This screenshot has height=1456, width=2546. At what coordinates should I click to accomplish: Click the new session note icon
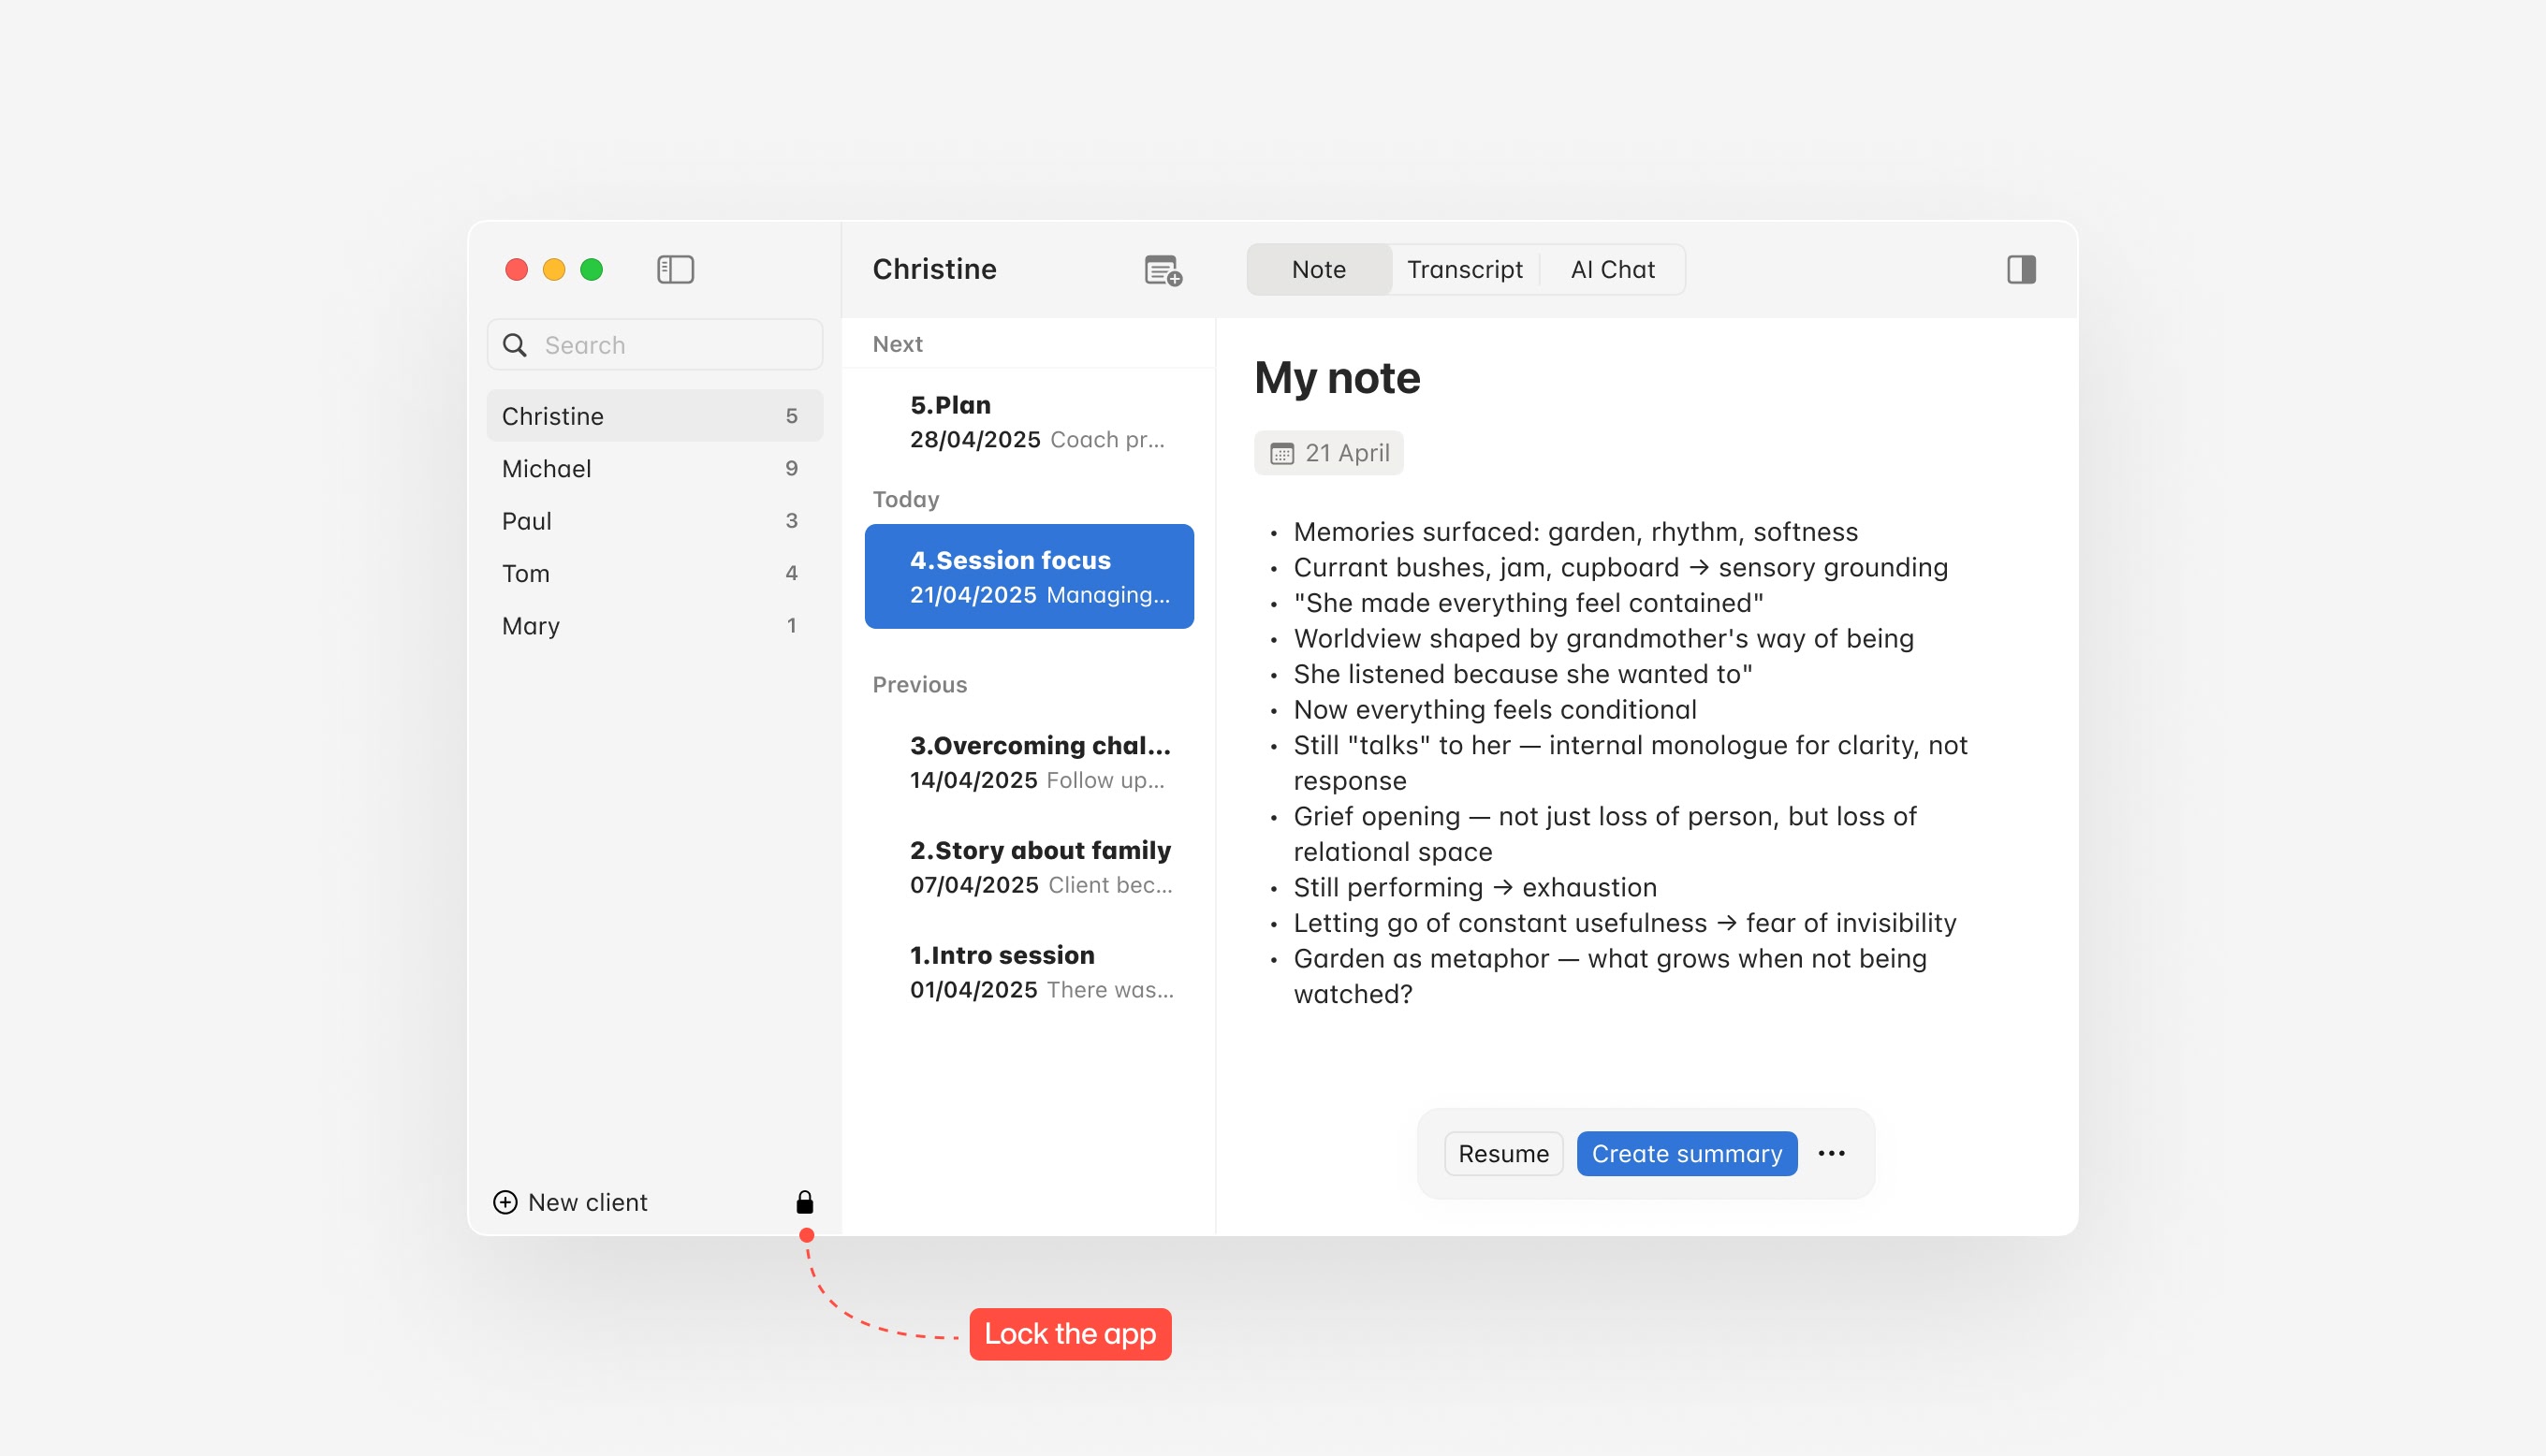coord(1162,270)
